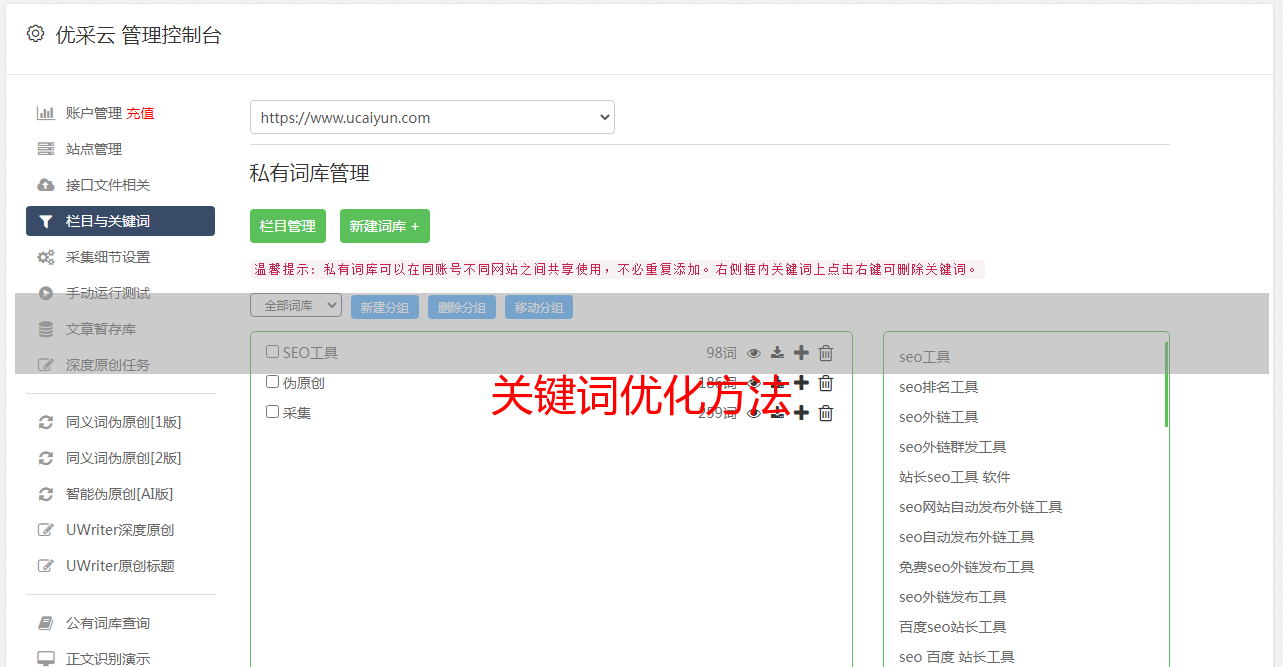
Task: Select keyword 'seo外链发布工具'
Action: tap(953, 597)
